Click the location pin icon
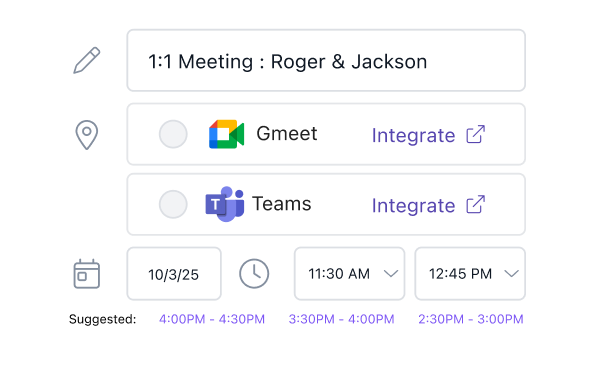The width and height of the screenshot is (596, 373). tap(87, 135)
